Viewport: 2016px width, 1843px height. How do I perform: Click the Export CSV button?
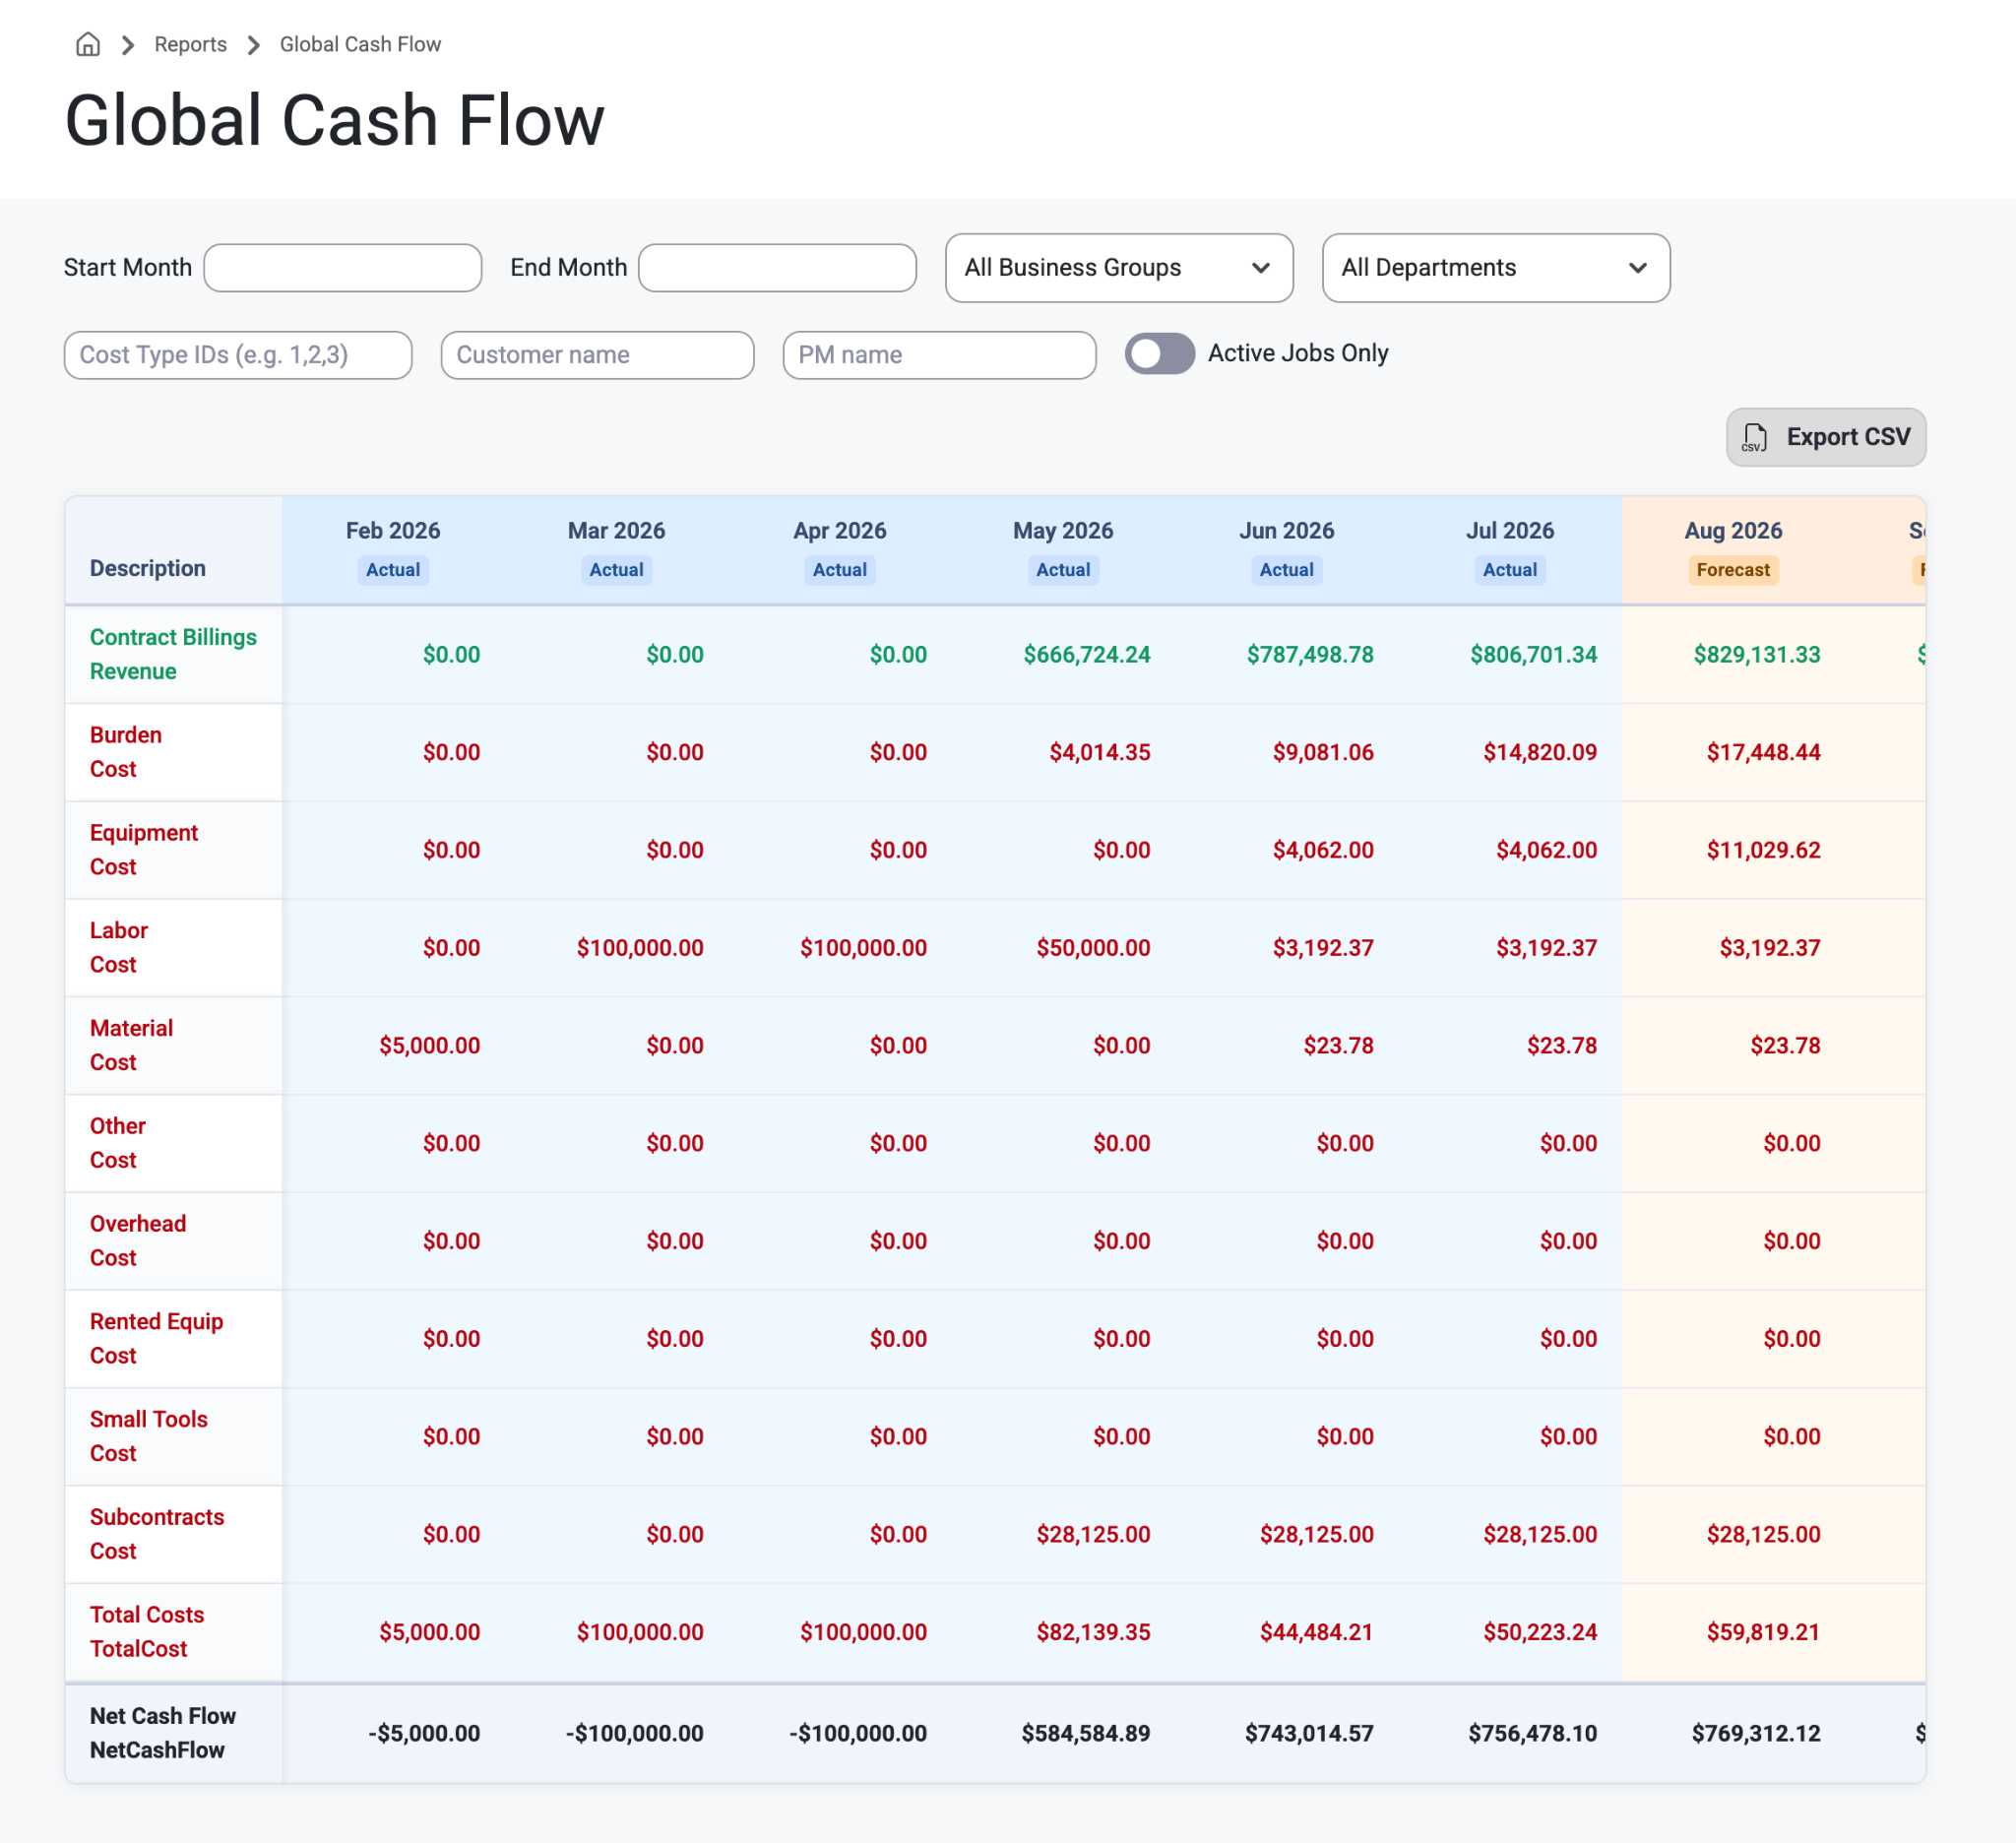tap(1825, 437)
